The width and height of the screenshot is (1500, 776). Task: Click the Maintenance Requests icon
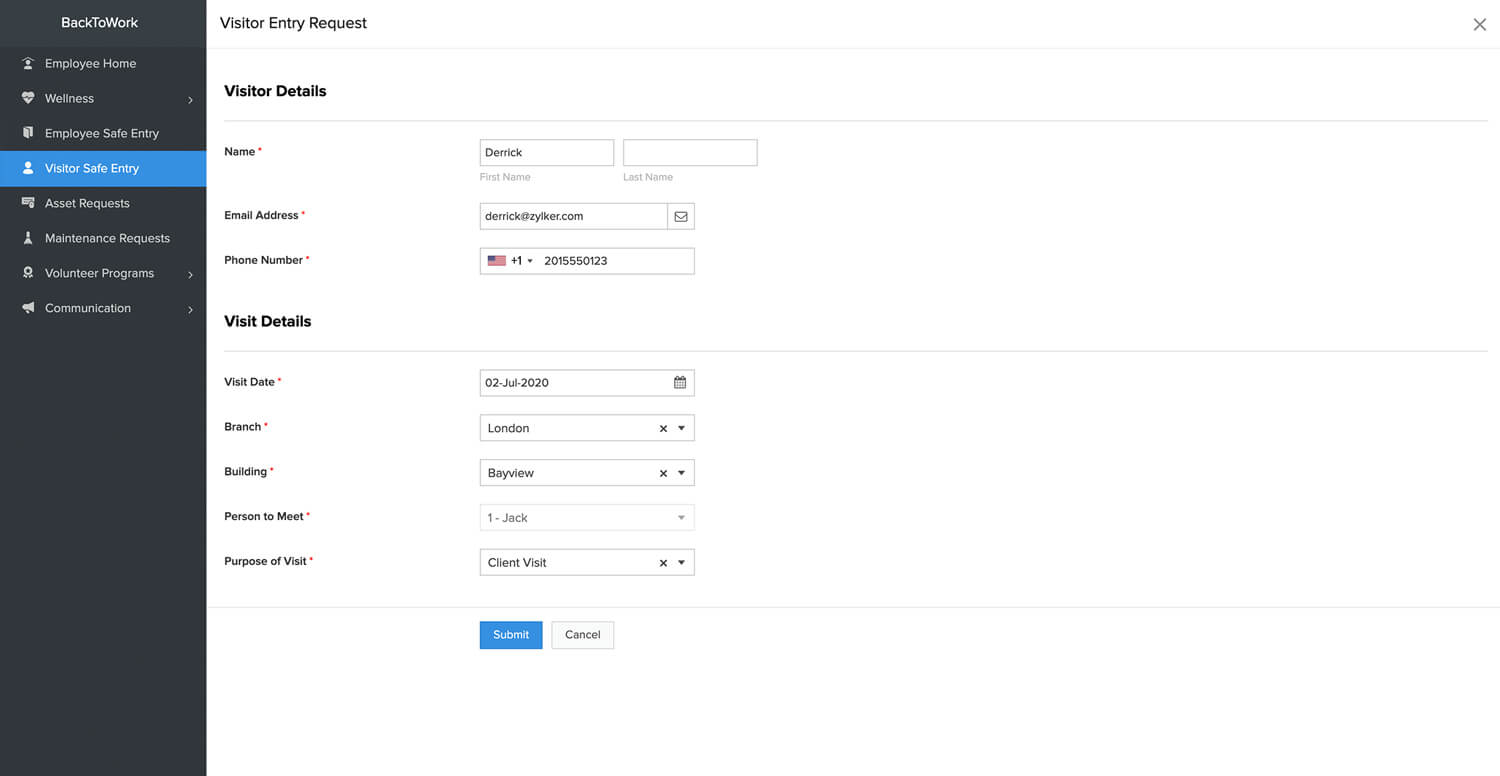(x=28, y=238)
